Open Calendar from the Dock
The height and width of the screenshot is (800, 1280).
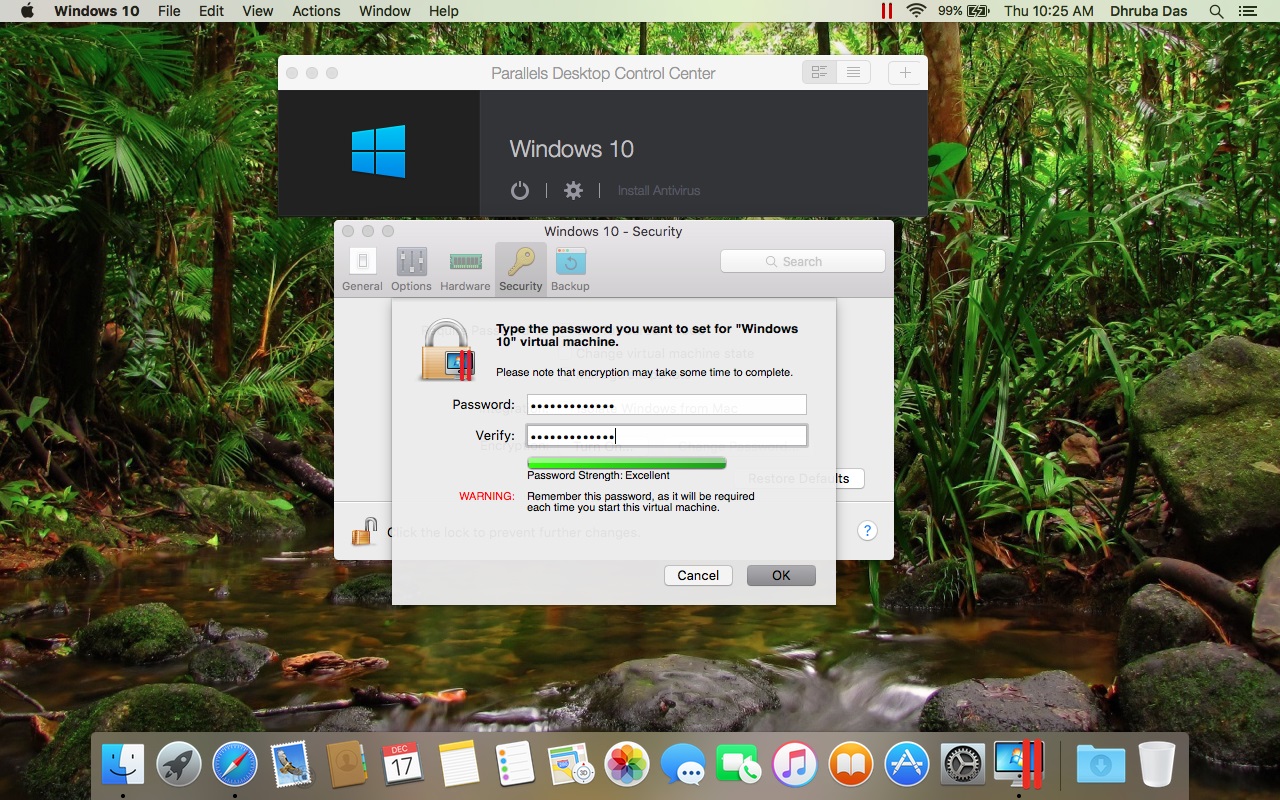[x=403, y=765]
